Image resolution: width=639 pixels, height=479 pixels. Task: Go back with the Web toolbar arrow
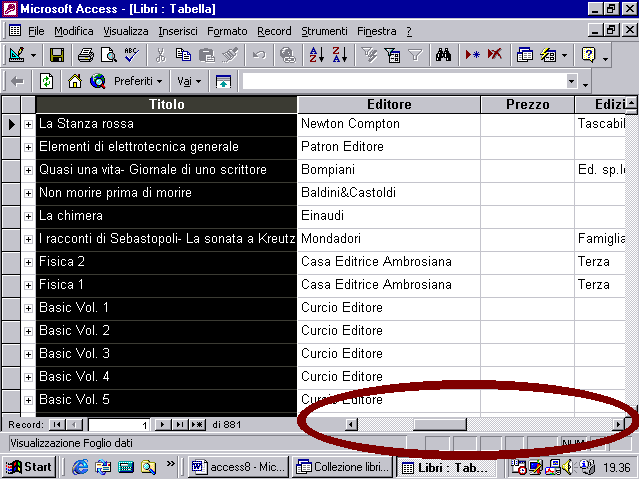(17, 82)
